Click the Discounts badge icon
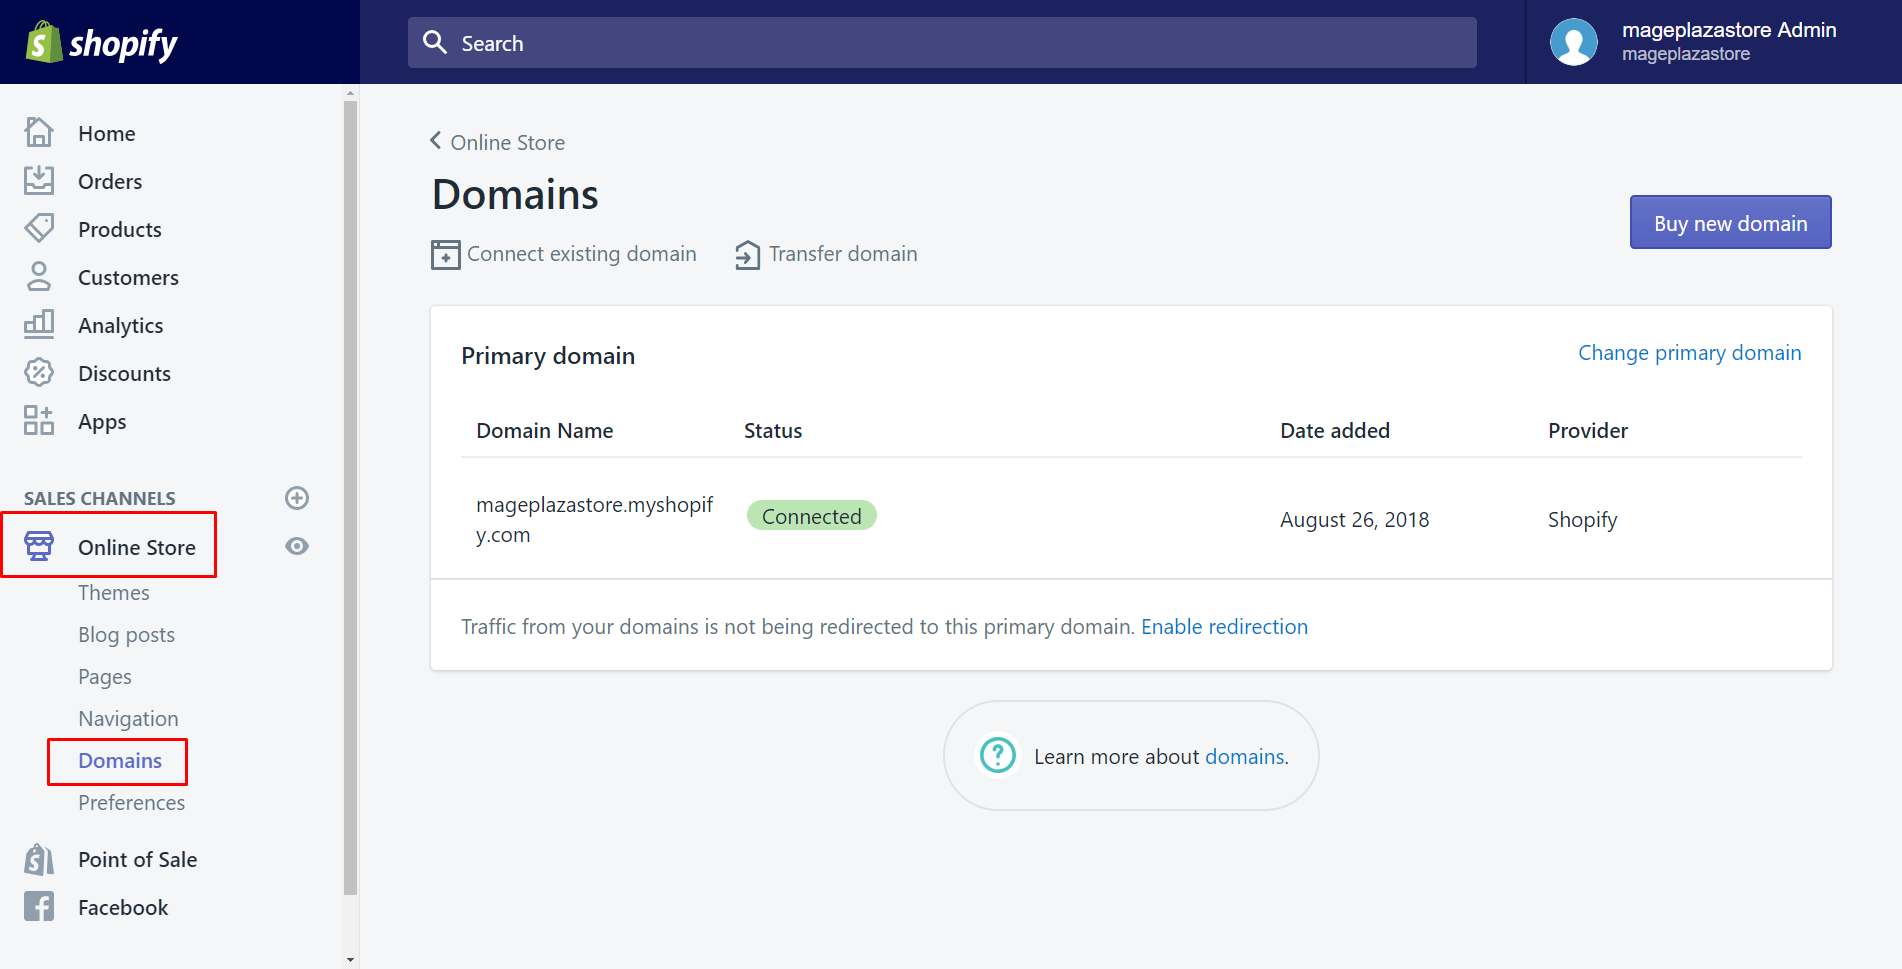 [x=39, y=372]
